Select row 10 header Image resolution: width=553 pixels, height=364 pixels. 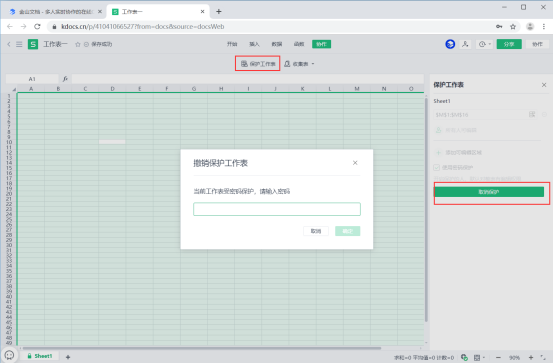tap(9, 142)
